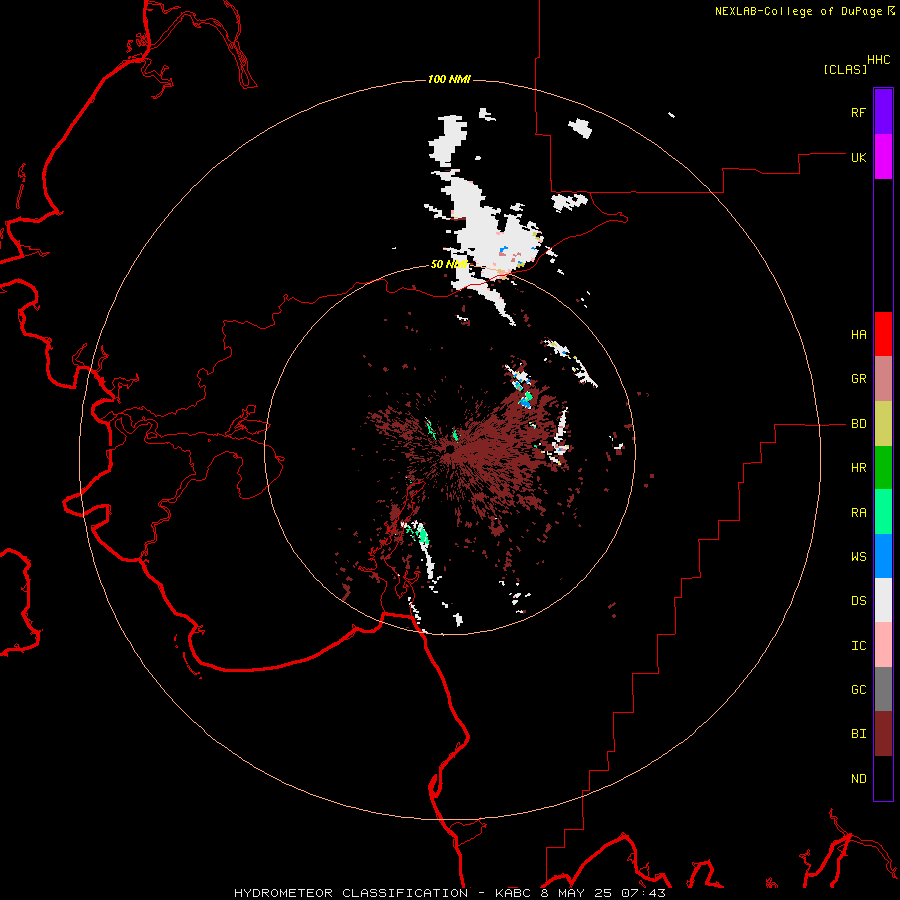The image size is (900, 900).
Task: Click the WS blue legend swatch
Action: tap(883, 556)
